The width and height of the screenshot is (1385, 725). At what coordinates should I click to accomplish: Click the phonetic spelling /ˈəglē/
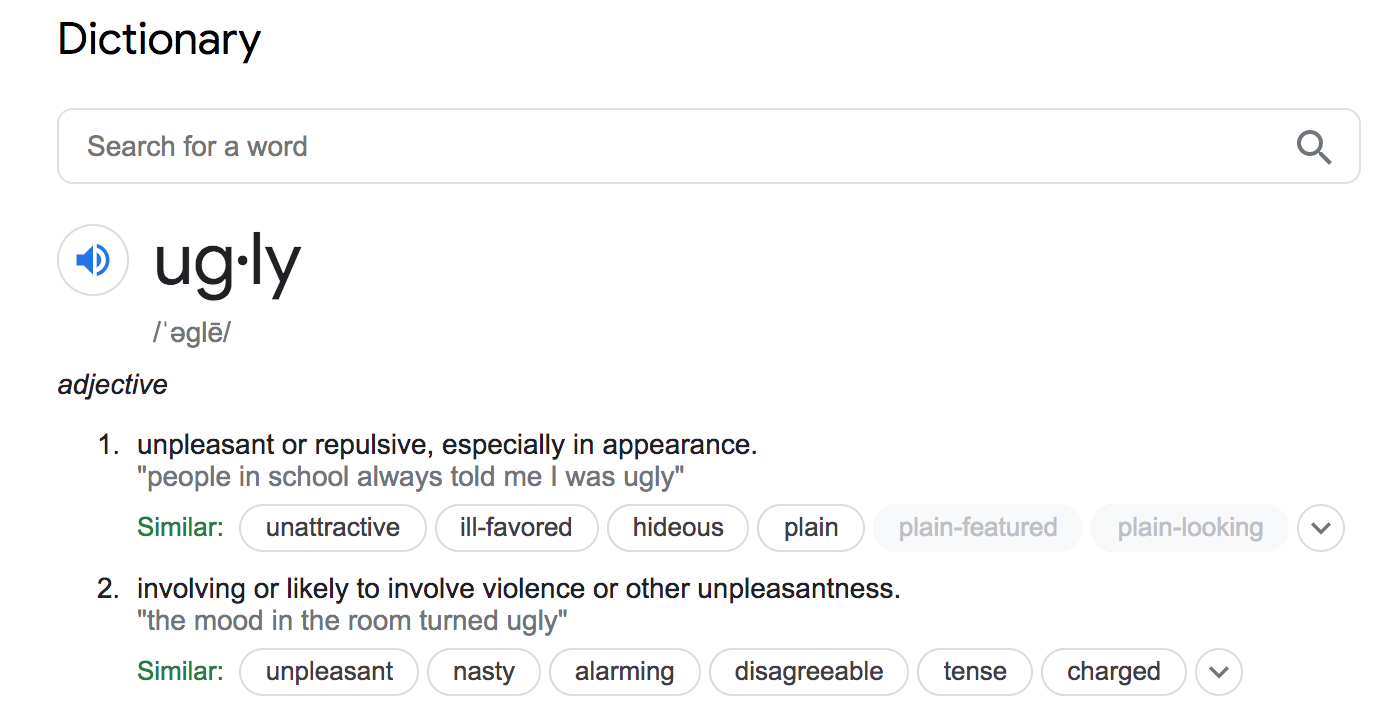pyautogui.click(x=192, y=334)
